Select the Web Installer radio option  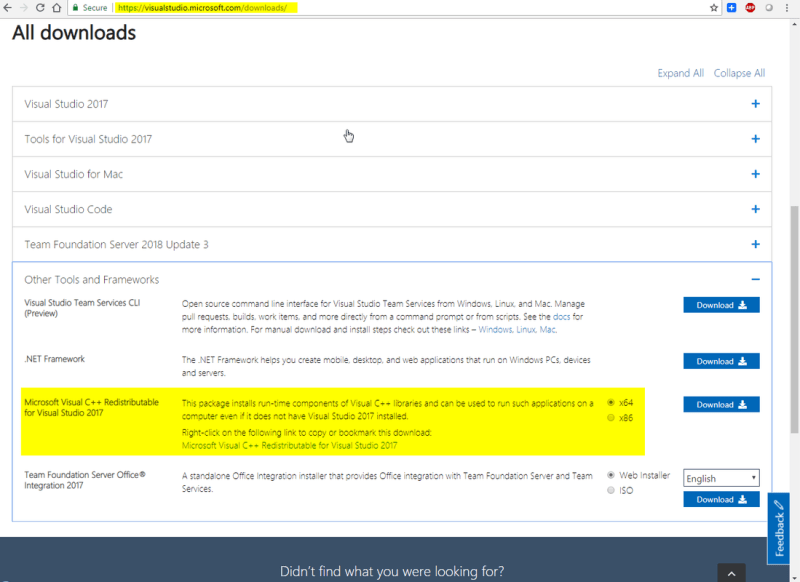(x=611, y=475)
